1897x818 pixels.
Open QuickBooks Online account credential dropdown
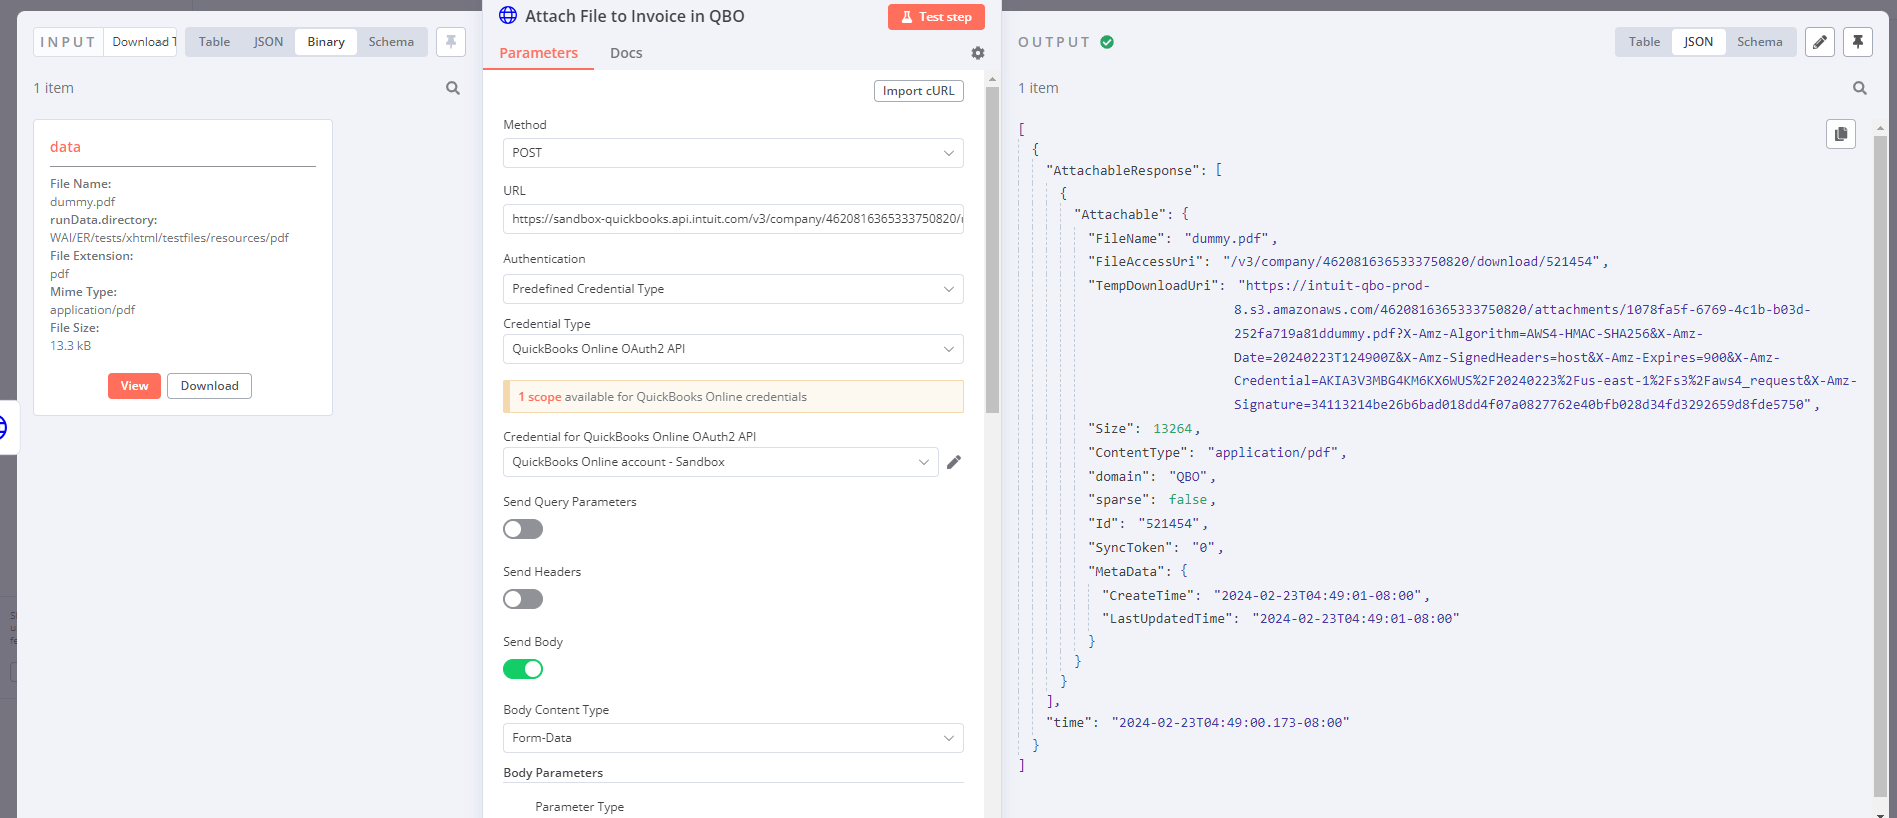(720, 462)
